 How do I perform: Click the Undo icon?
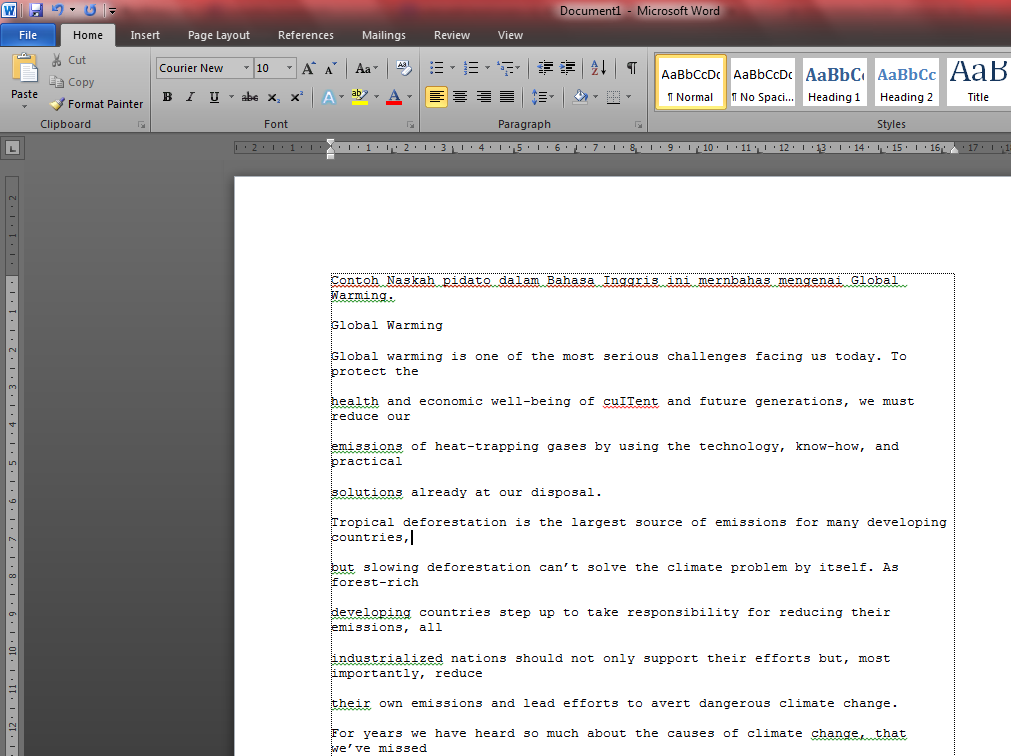[57, 10]
